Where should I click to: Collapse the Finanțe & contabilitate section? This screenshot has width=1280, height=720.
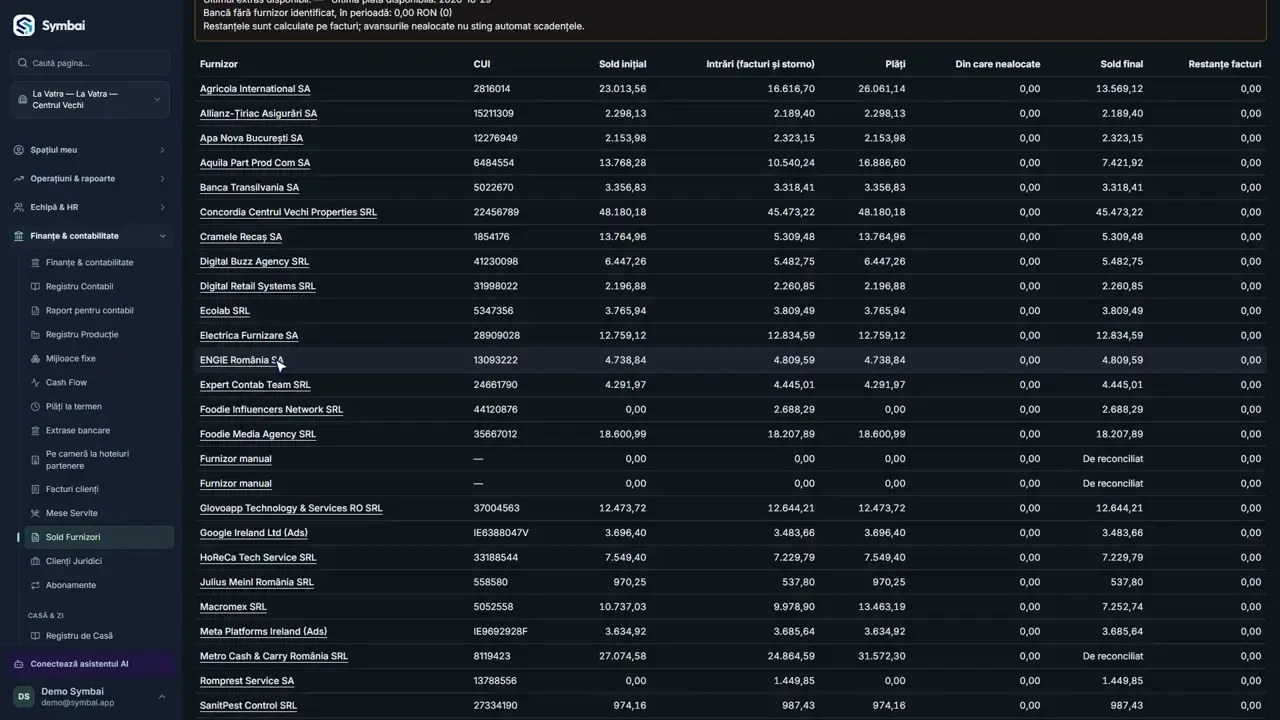point(90,236)
